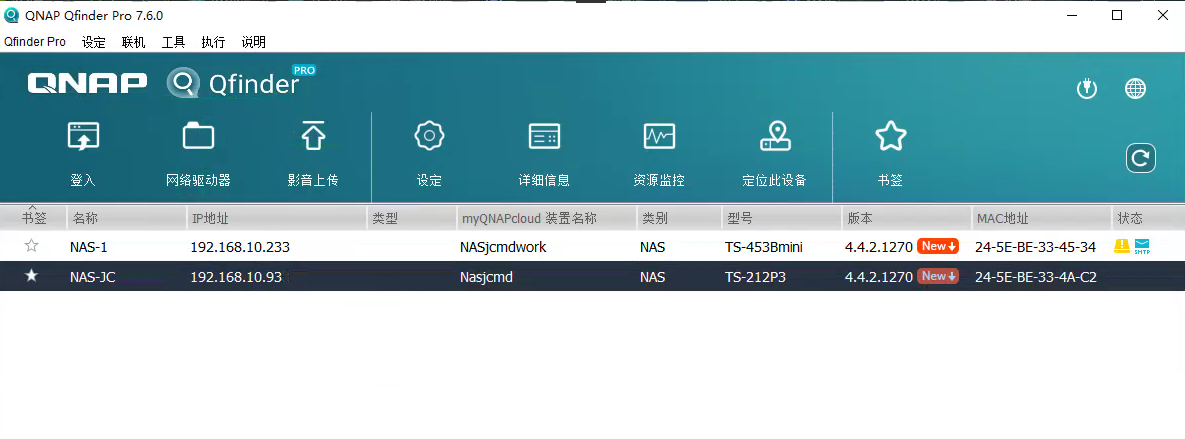Click Qfinder app icon in title bar
This screenshot has width=1185, height=439.
pyautogui.click(x=12, y=15)
